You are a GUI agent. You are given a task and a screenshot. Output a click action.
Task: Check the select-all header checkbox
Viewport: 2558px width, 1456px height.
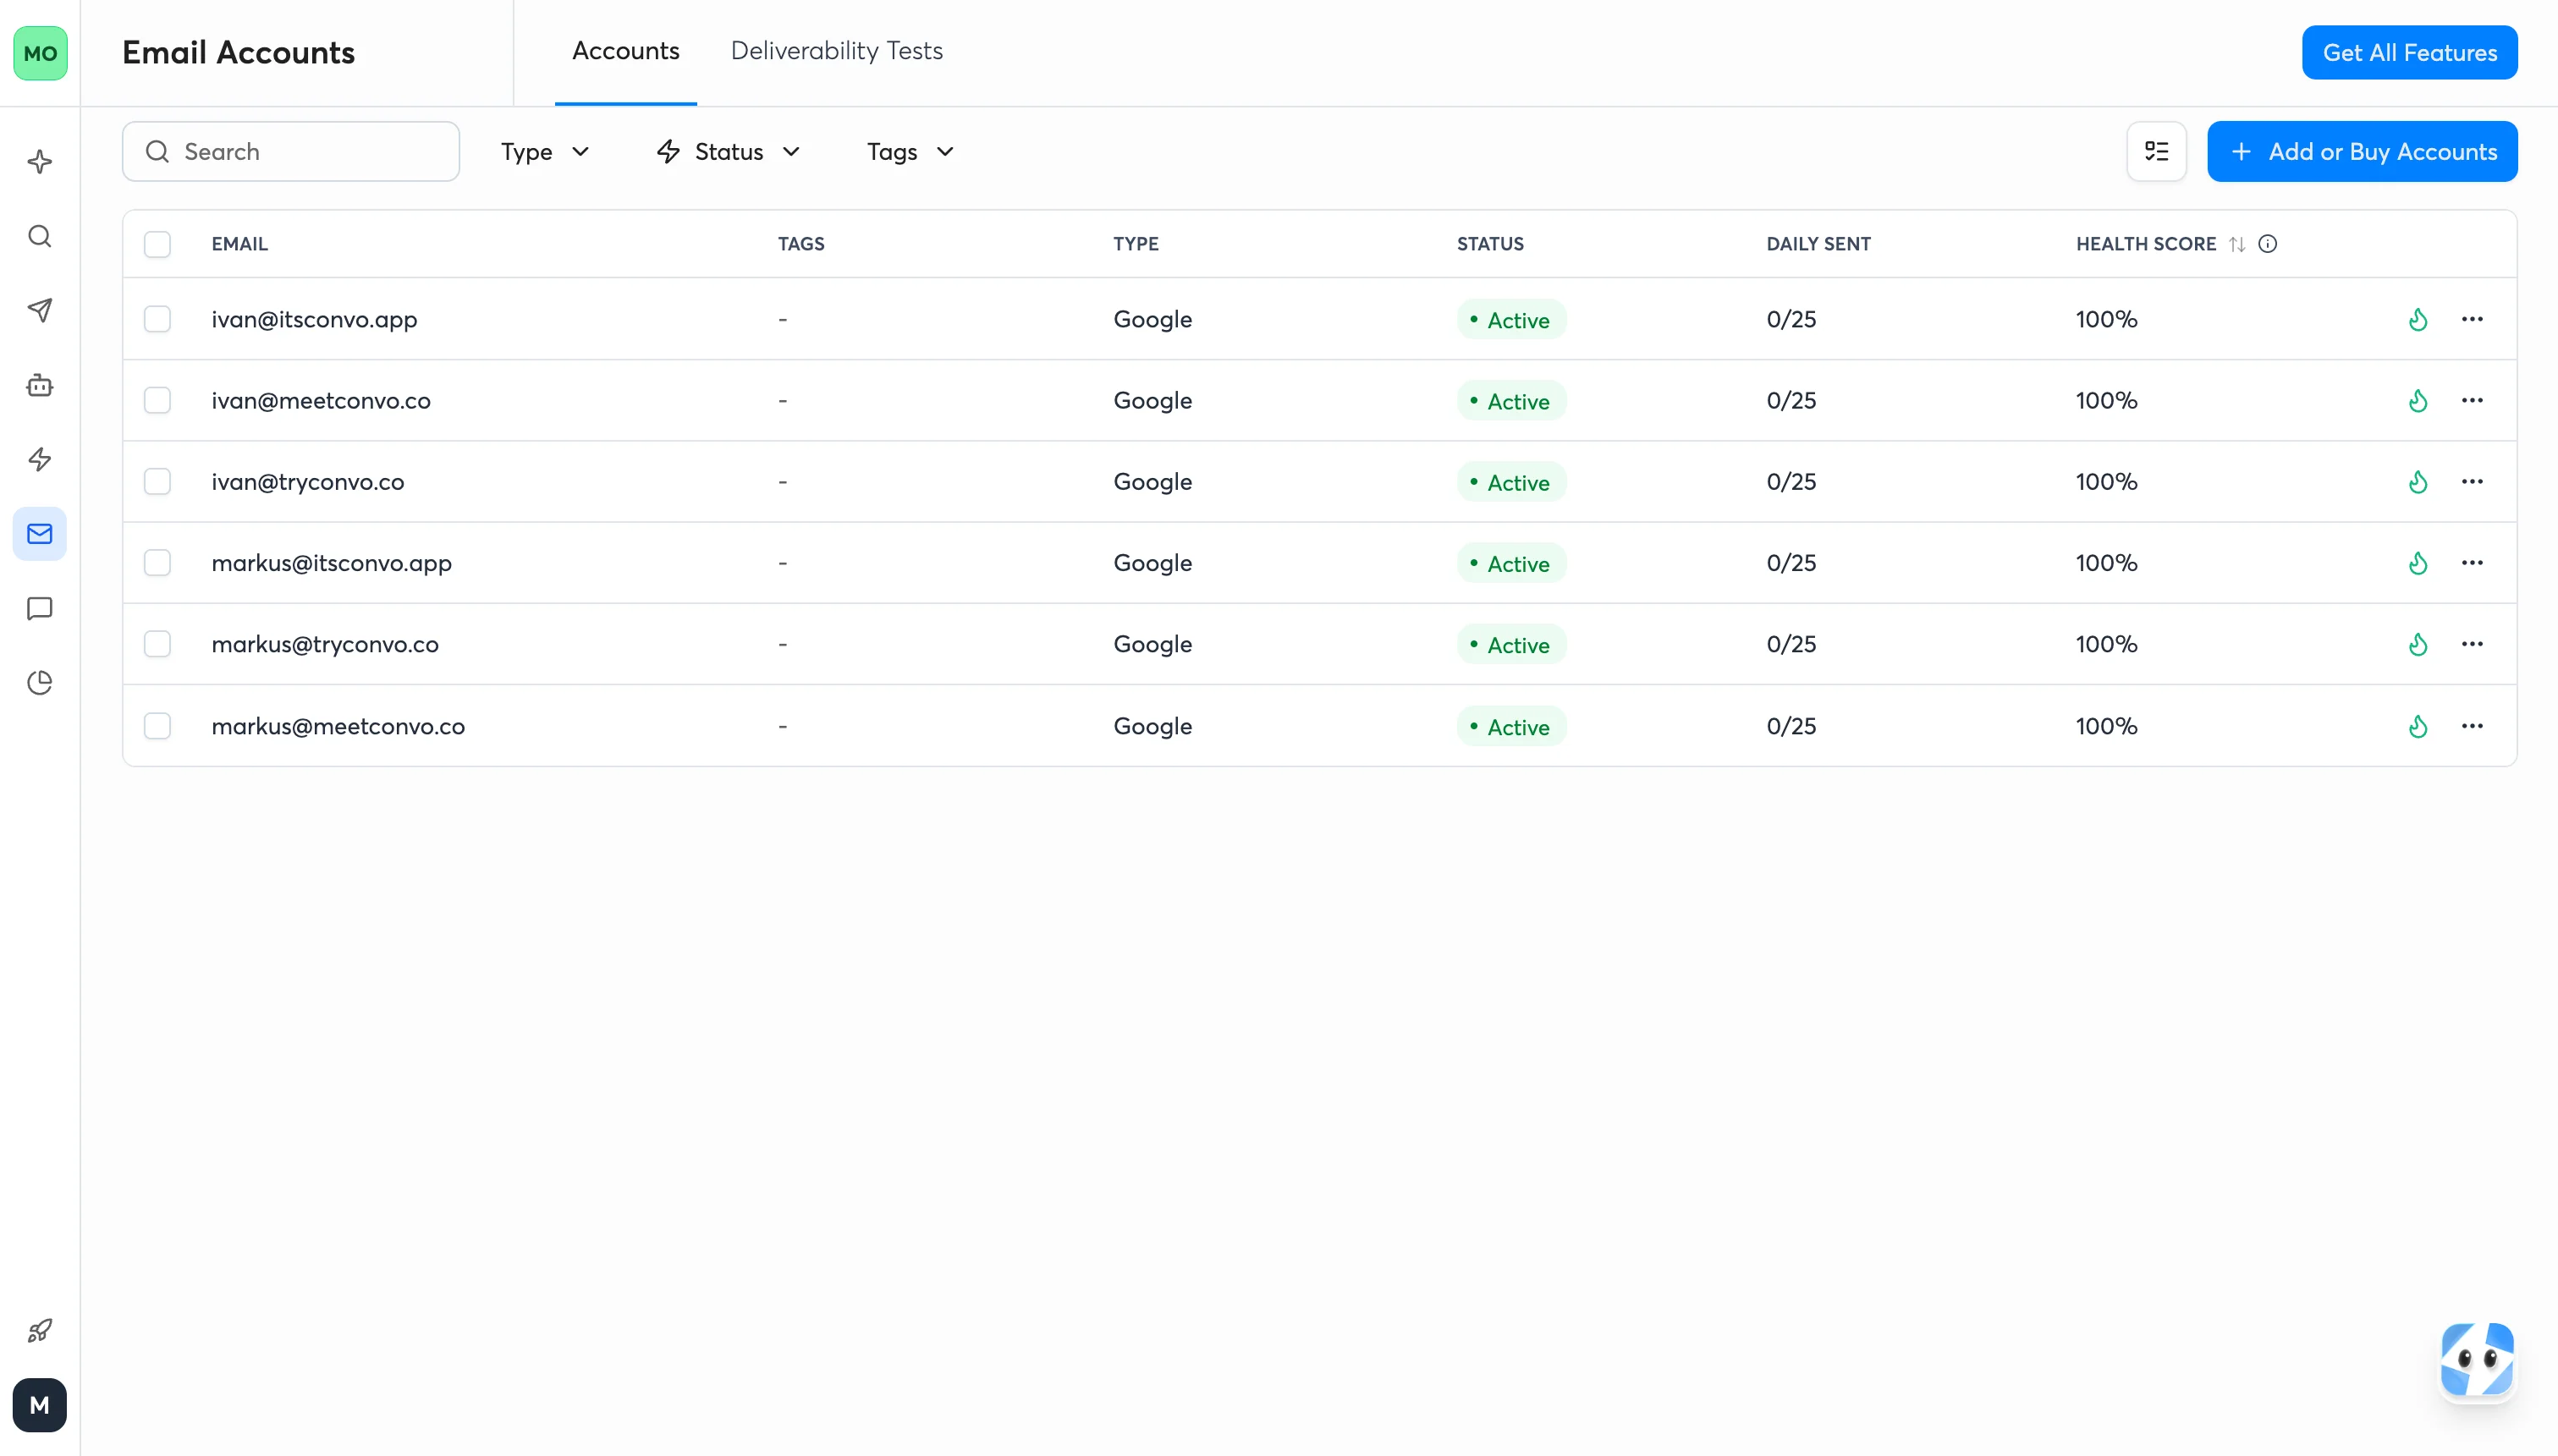[157, 244]
